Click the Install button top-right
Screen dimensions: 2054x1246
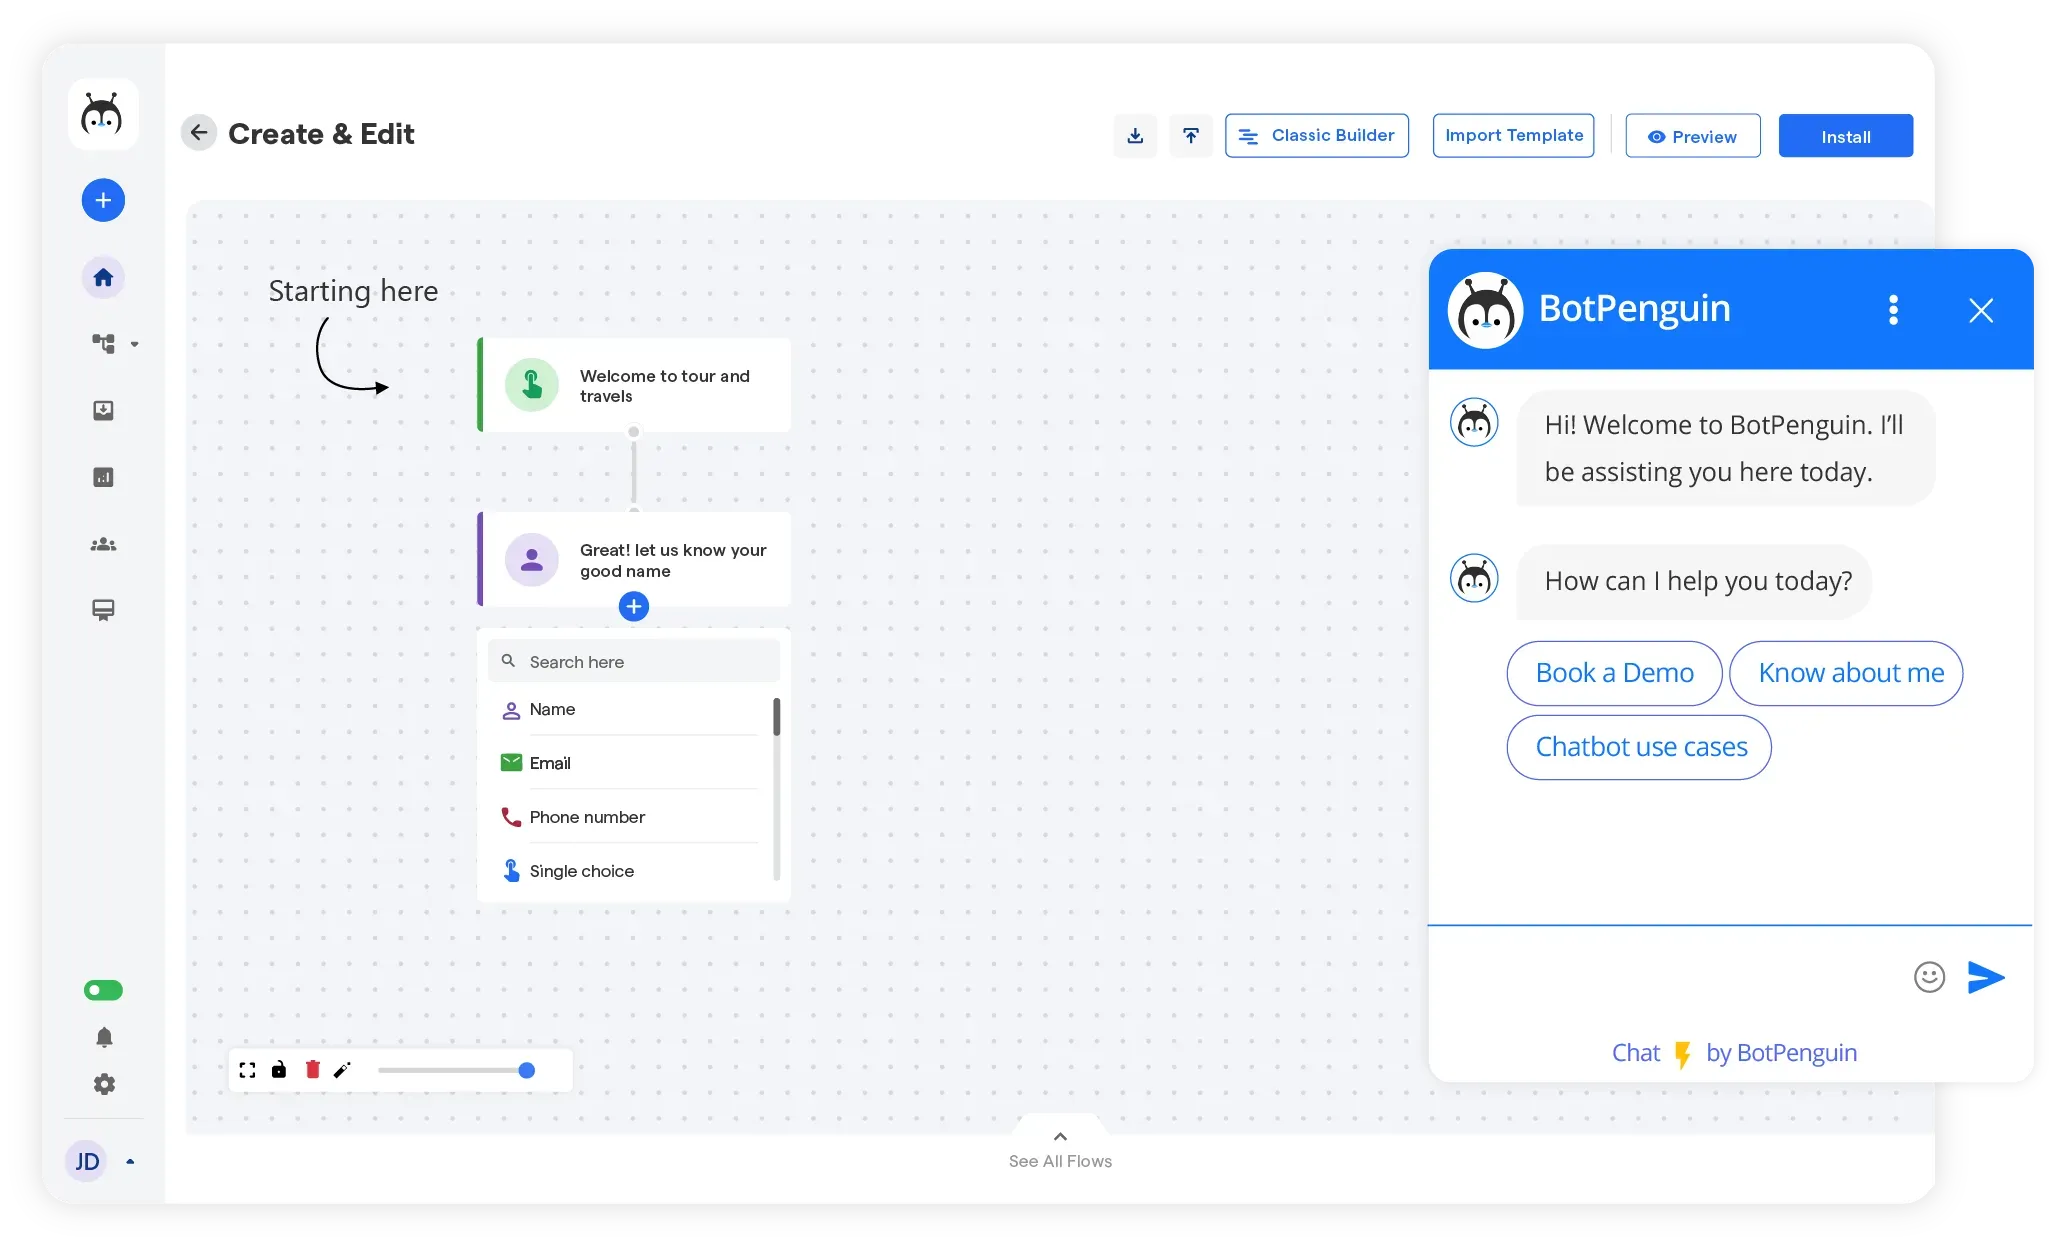tap(1846, 135)
